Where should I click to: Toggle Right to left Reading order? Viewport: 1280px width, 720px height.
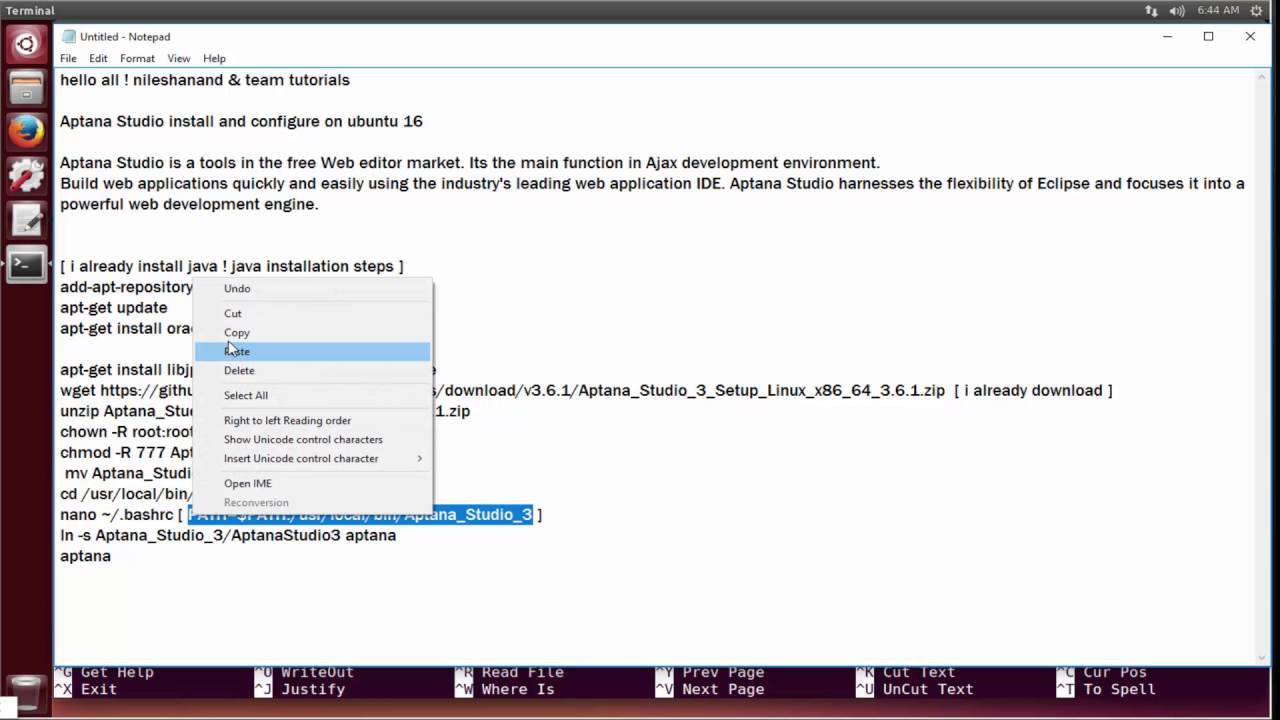point(312,420)
